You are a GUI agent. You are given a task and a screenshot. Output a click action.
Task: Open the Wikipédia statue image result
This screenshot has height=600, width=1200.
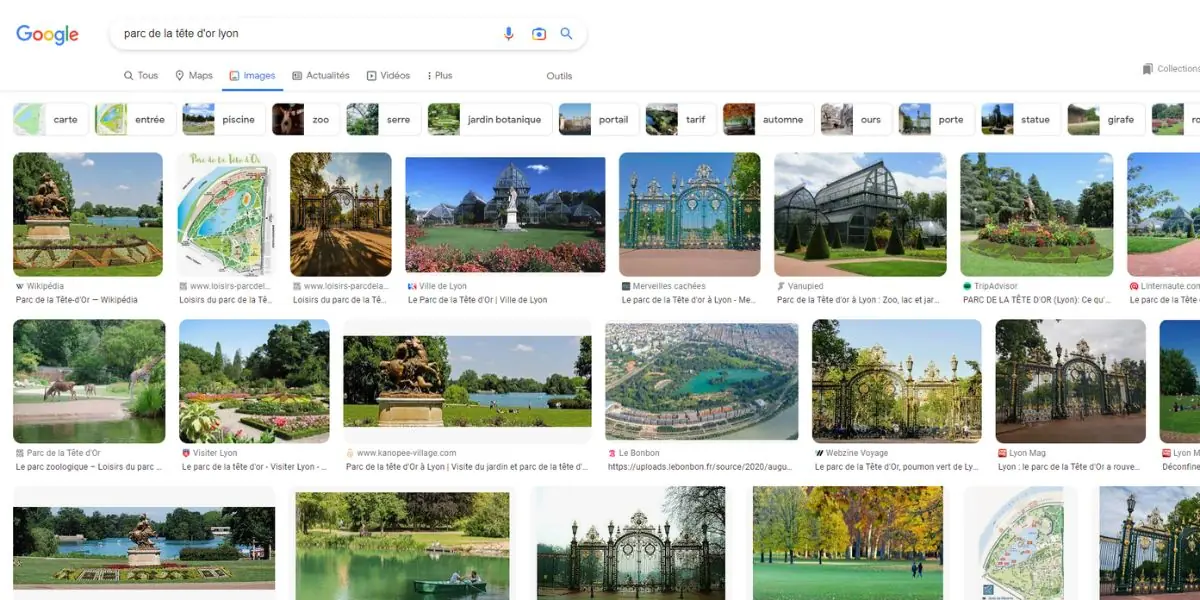[88, 214]
